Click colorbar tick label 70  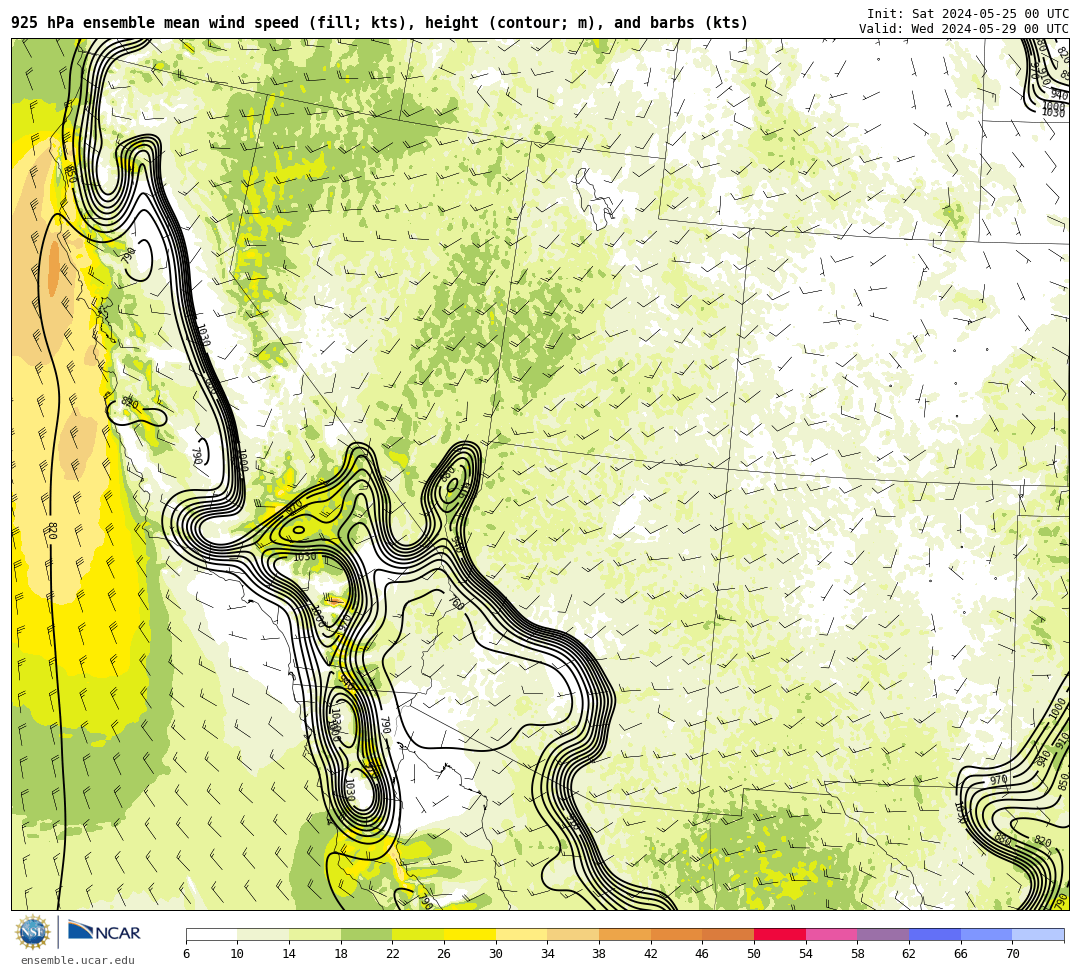pos(1012,954)
